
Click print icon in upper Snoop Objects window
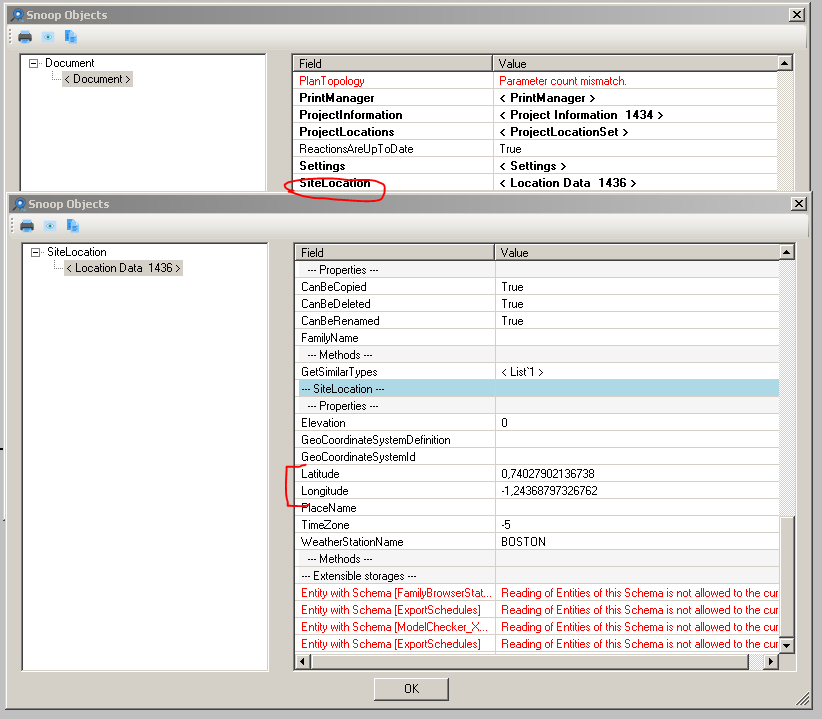pyautogui.click(x=25, y=37)
